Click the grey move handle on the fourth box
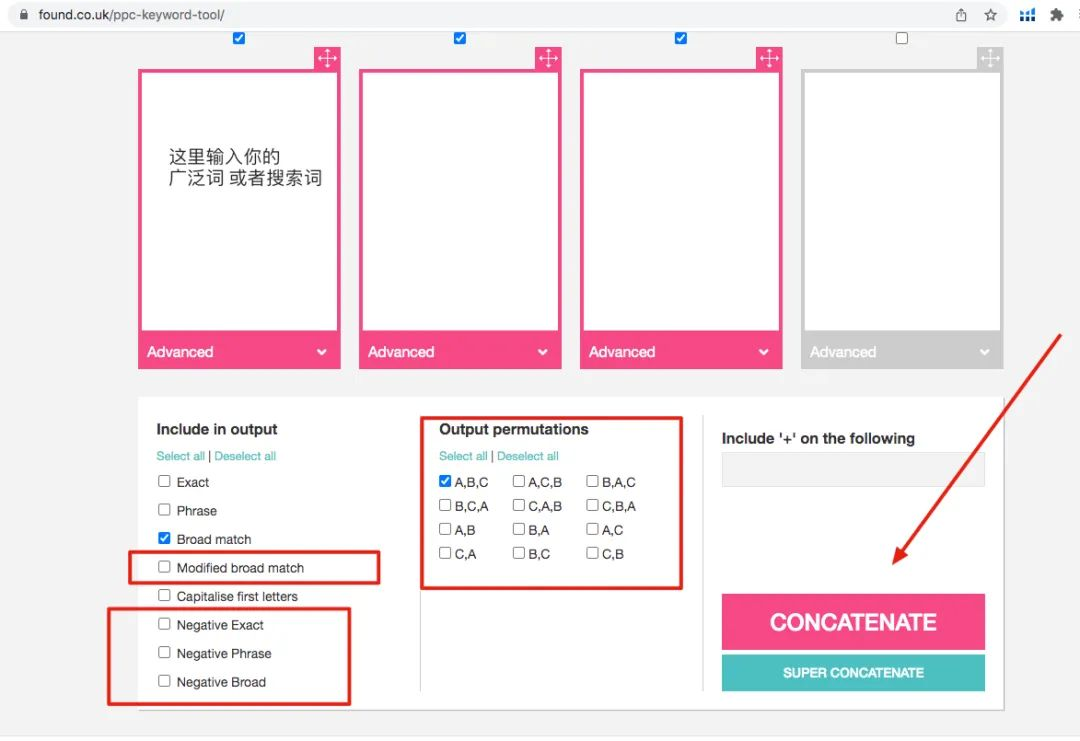The image size is (1080, 741). point(990,58)
